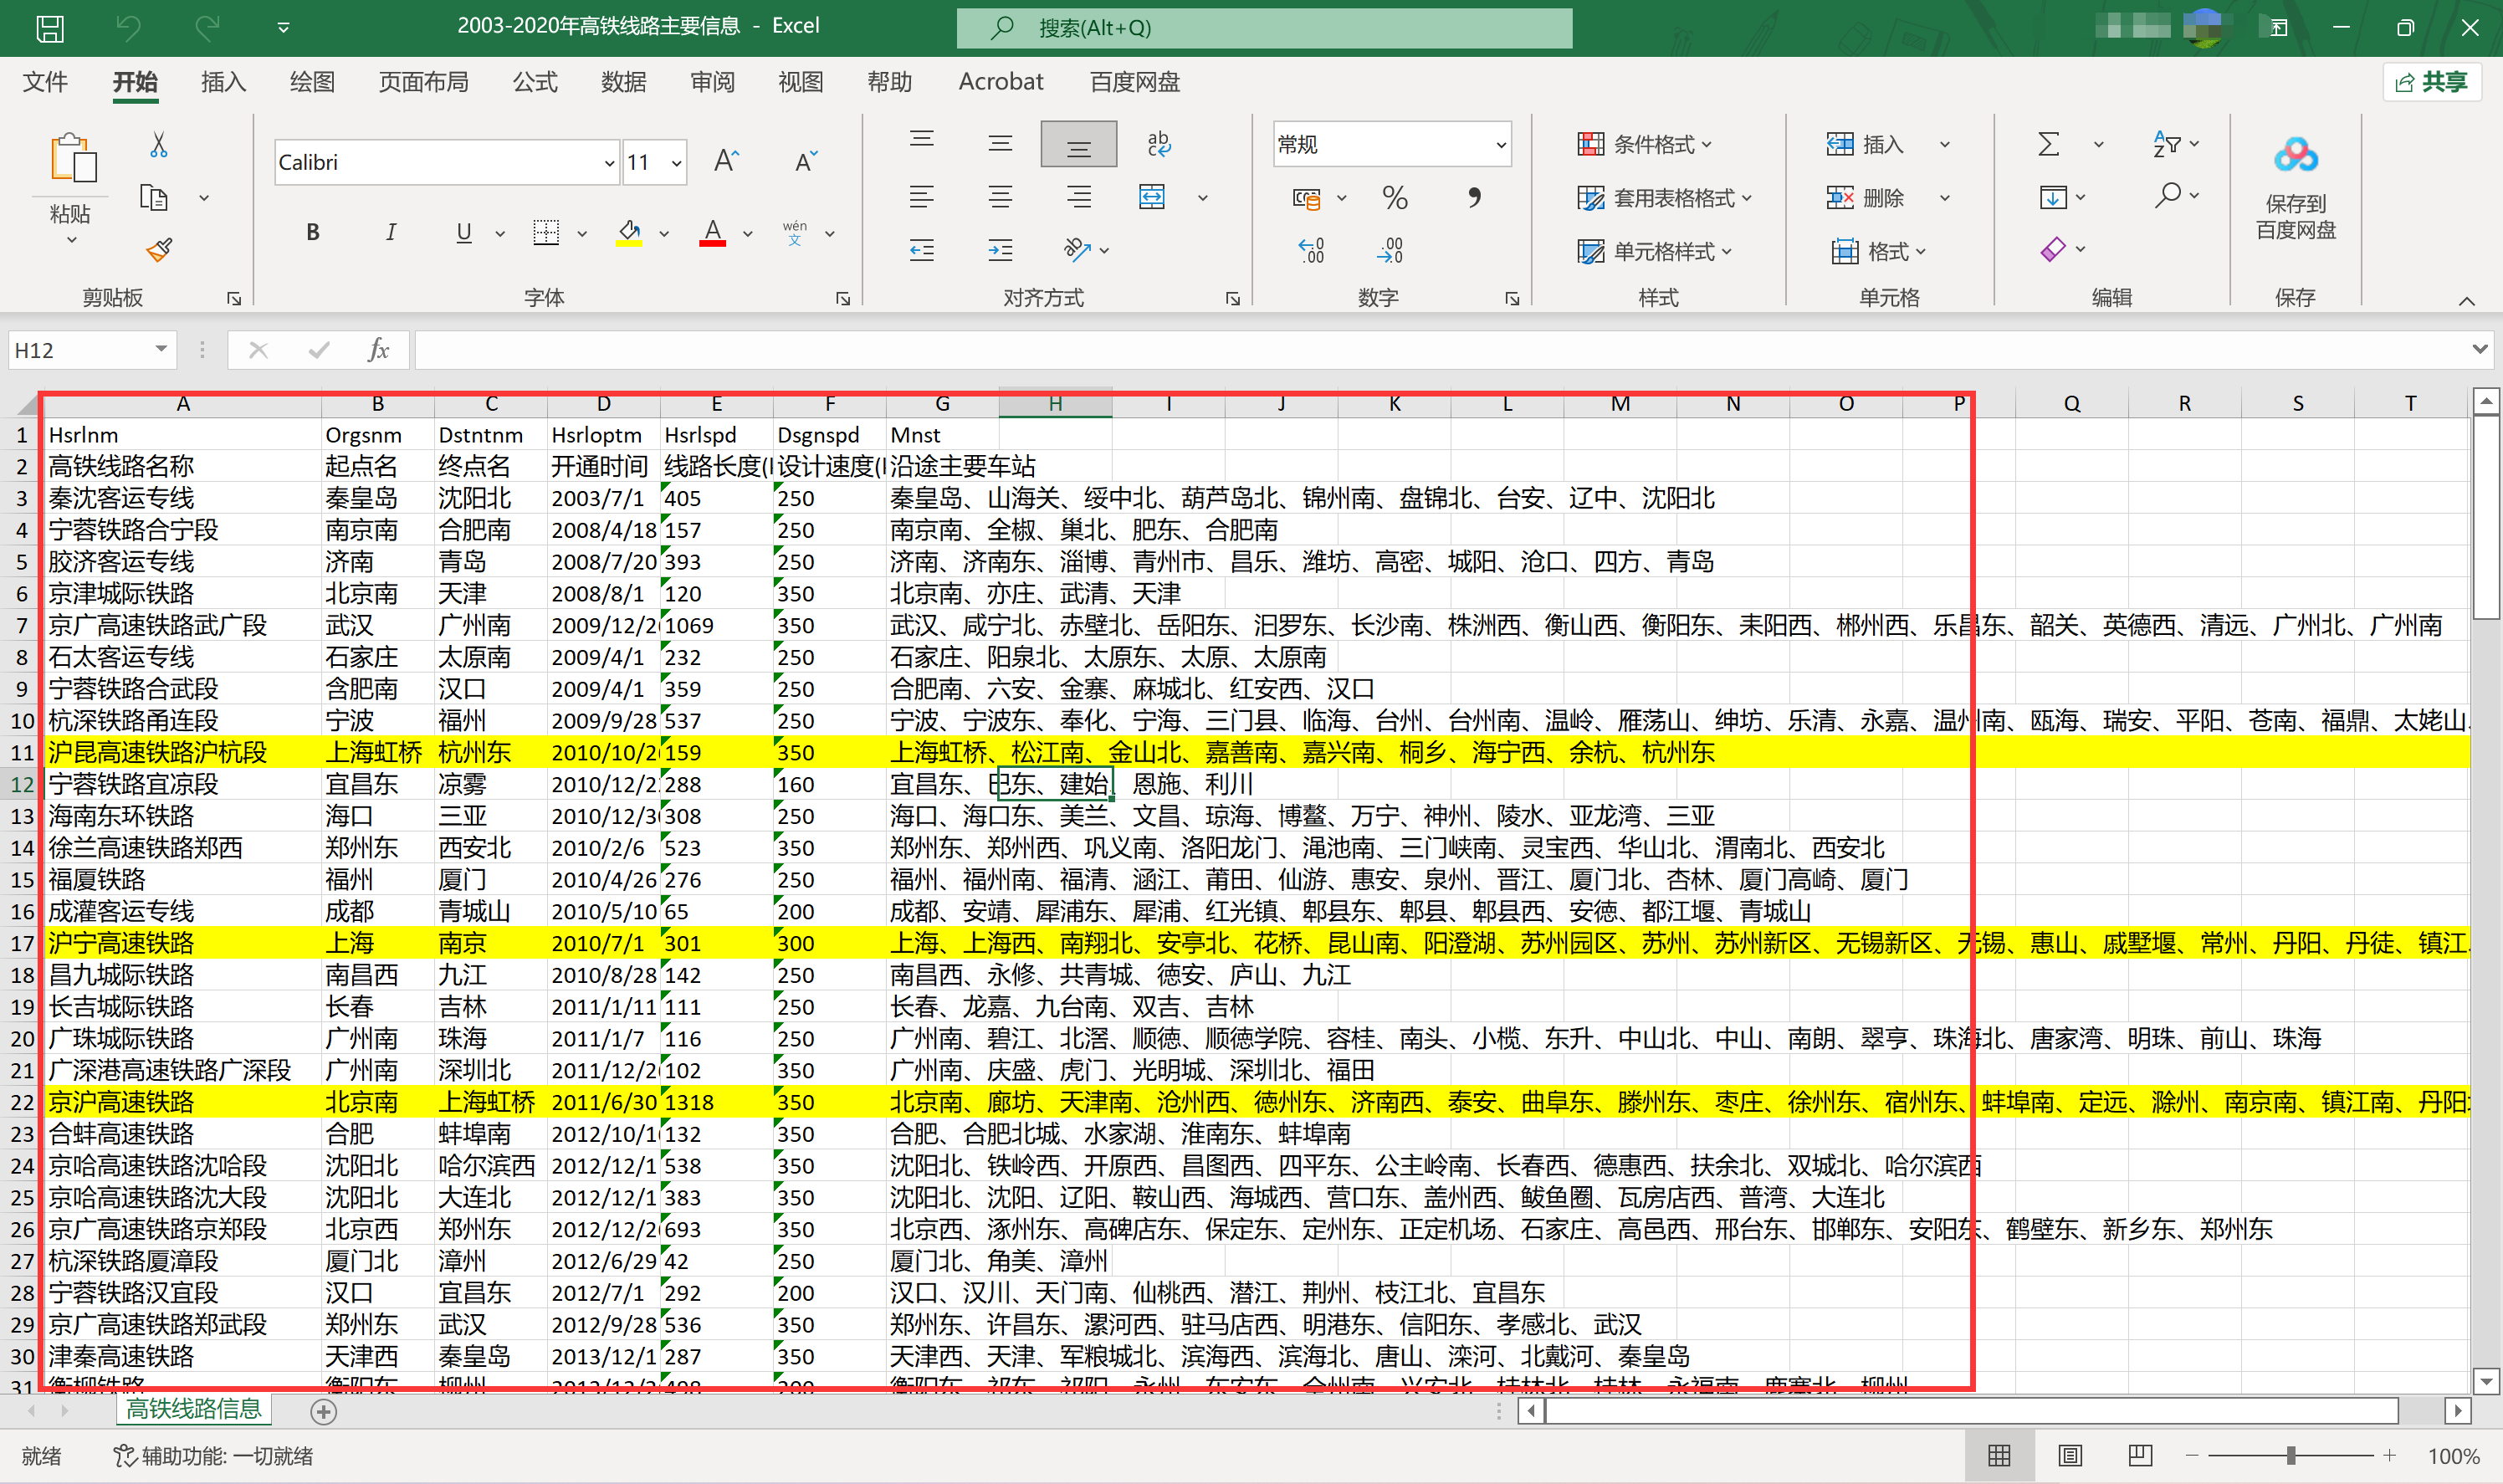
Task: Click the AutoSum sigma icon
Action: pos(2048,144)
